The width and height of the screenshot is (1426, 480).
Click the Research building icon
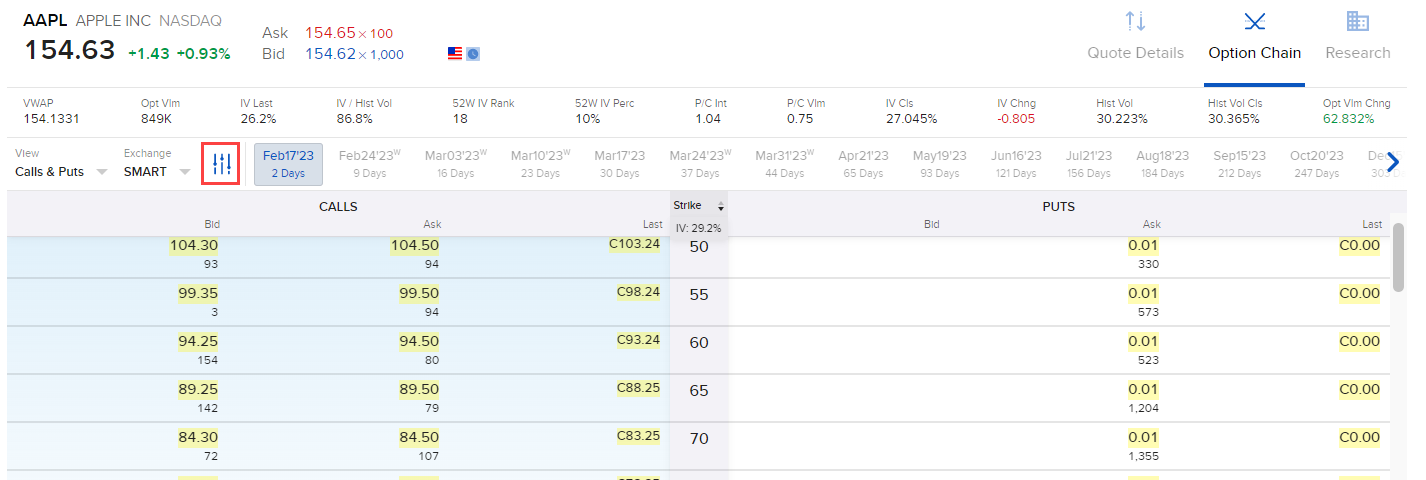1357,21
